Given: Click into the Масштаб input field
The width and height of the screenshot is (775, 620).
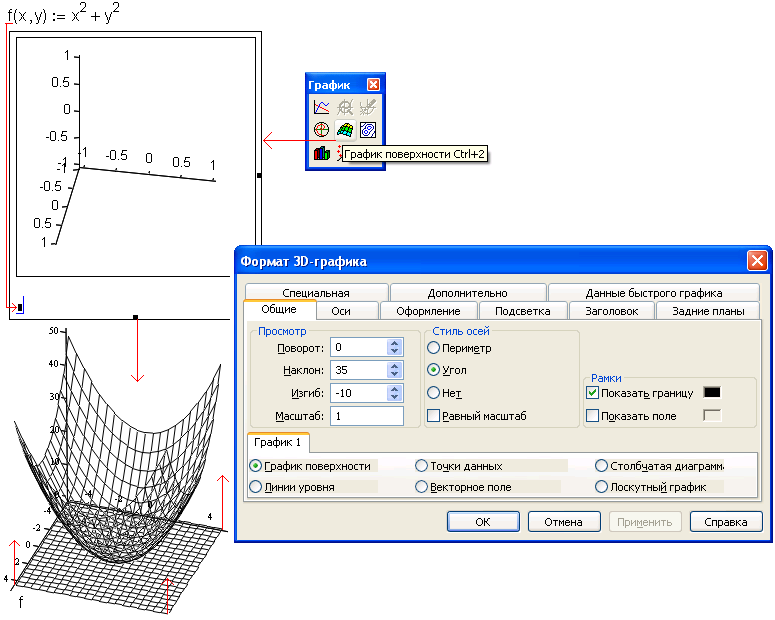Looking at the screenshot, I should (x=367, y=416).
